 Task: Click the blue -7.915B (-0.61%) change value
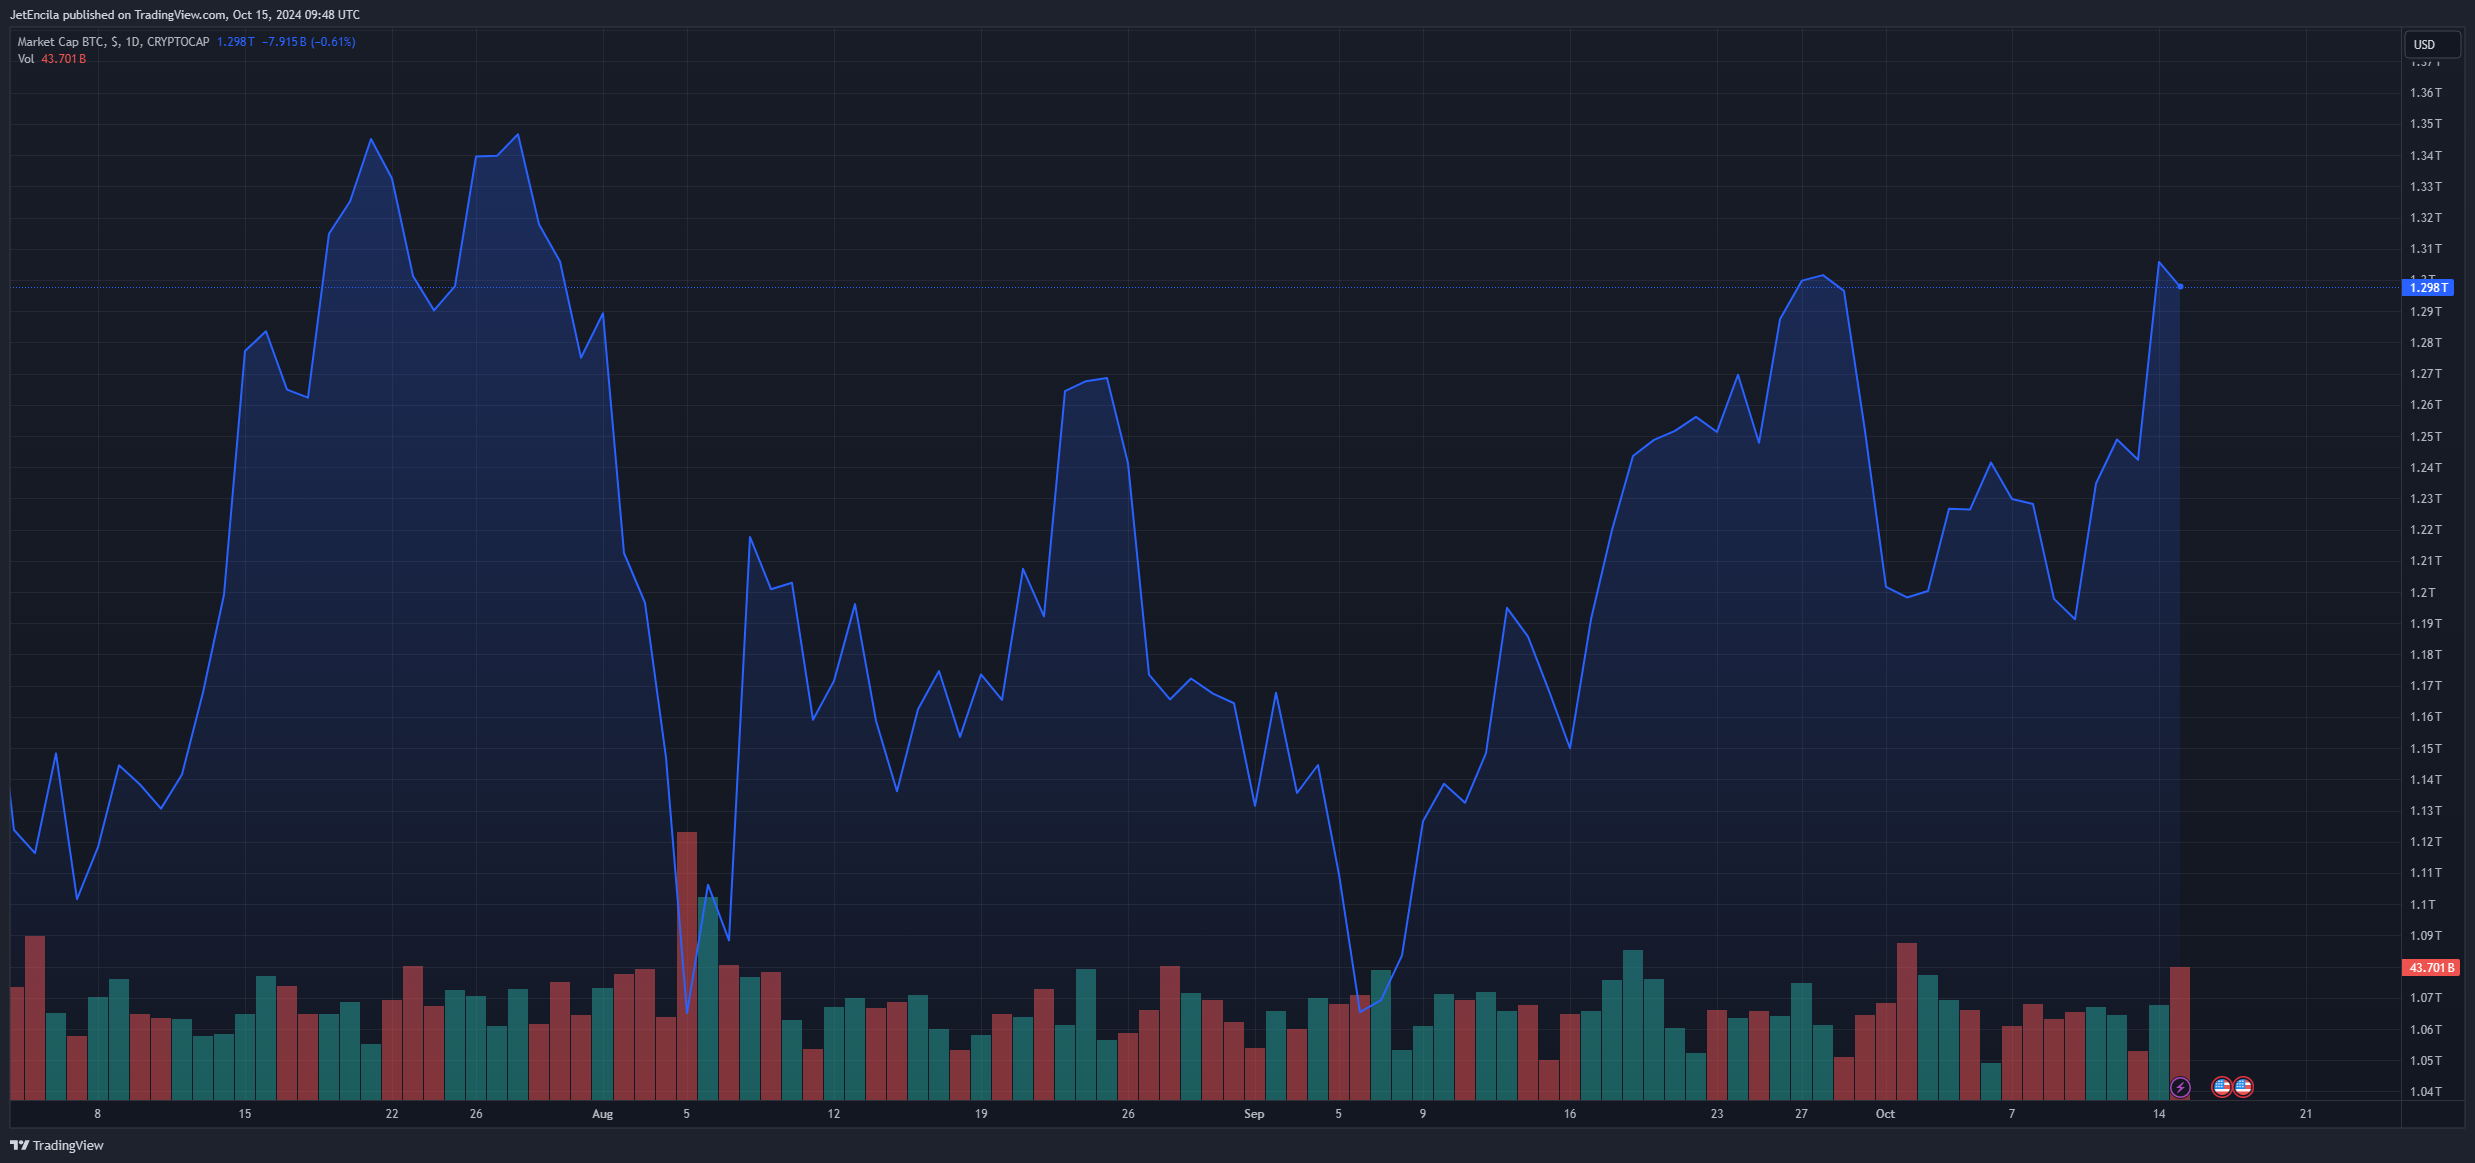[x=308, y=42]
